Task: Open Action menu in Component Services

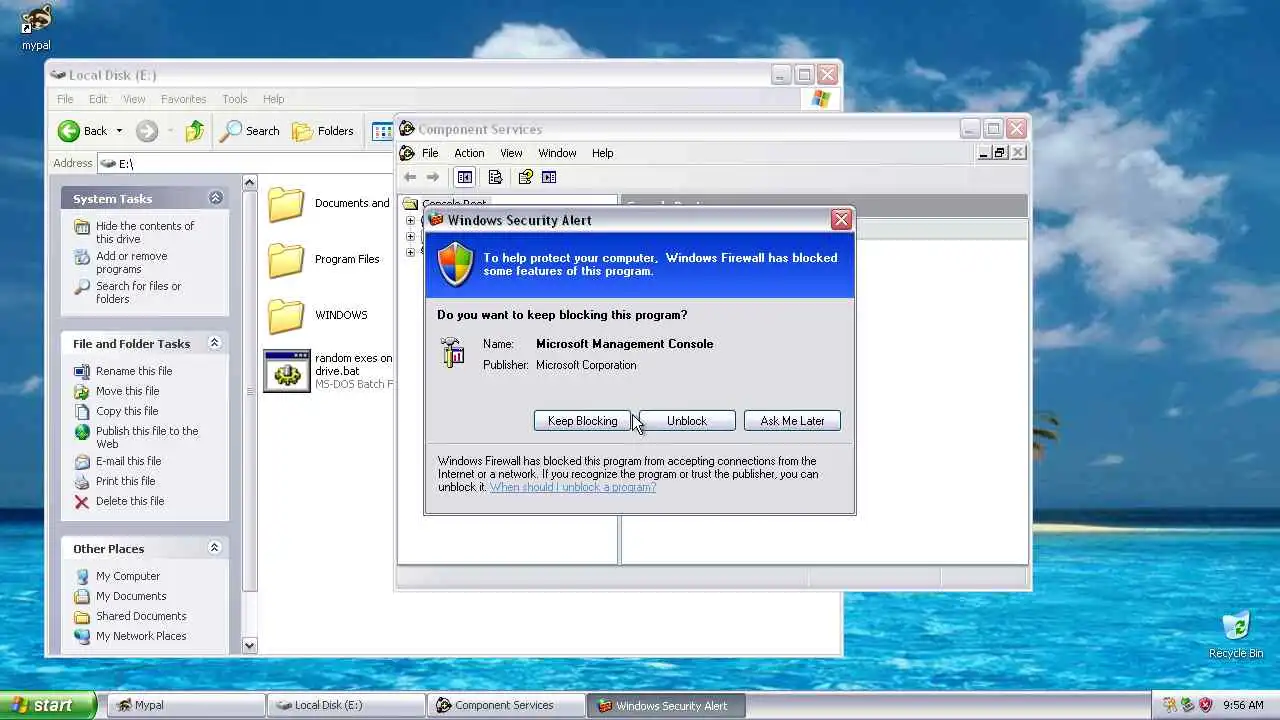Action: (469, 153)
